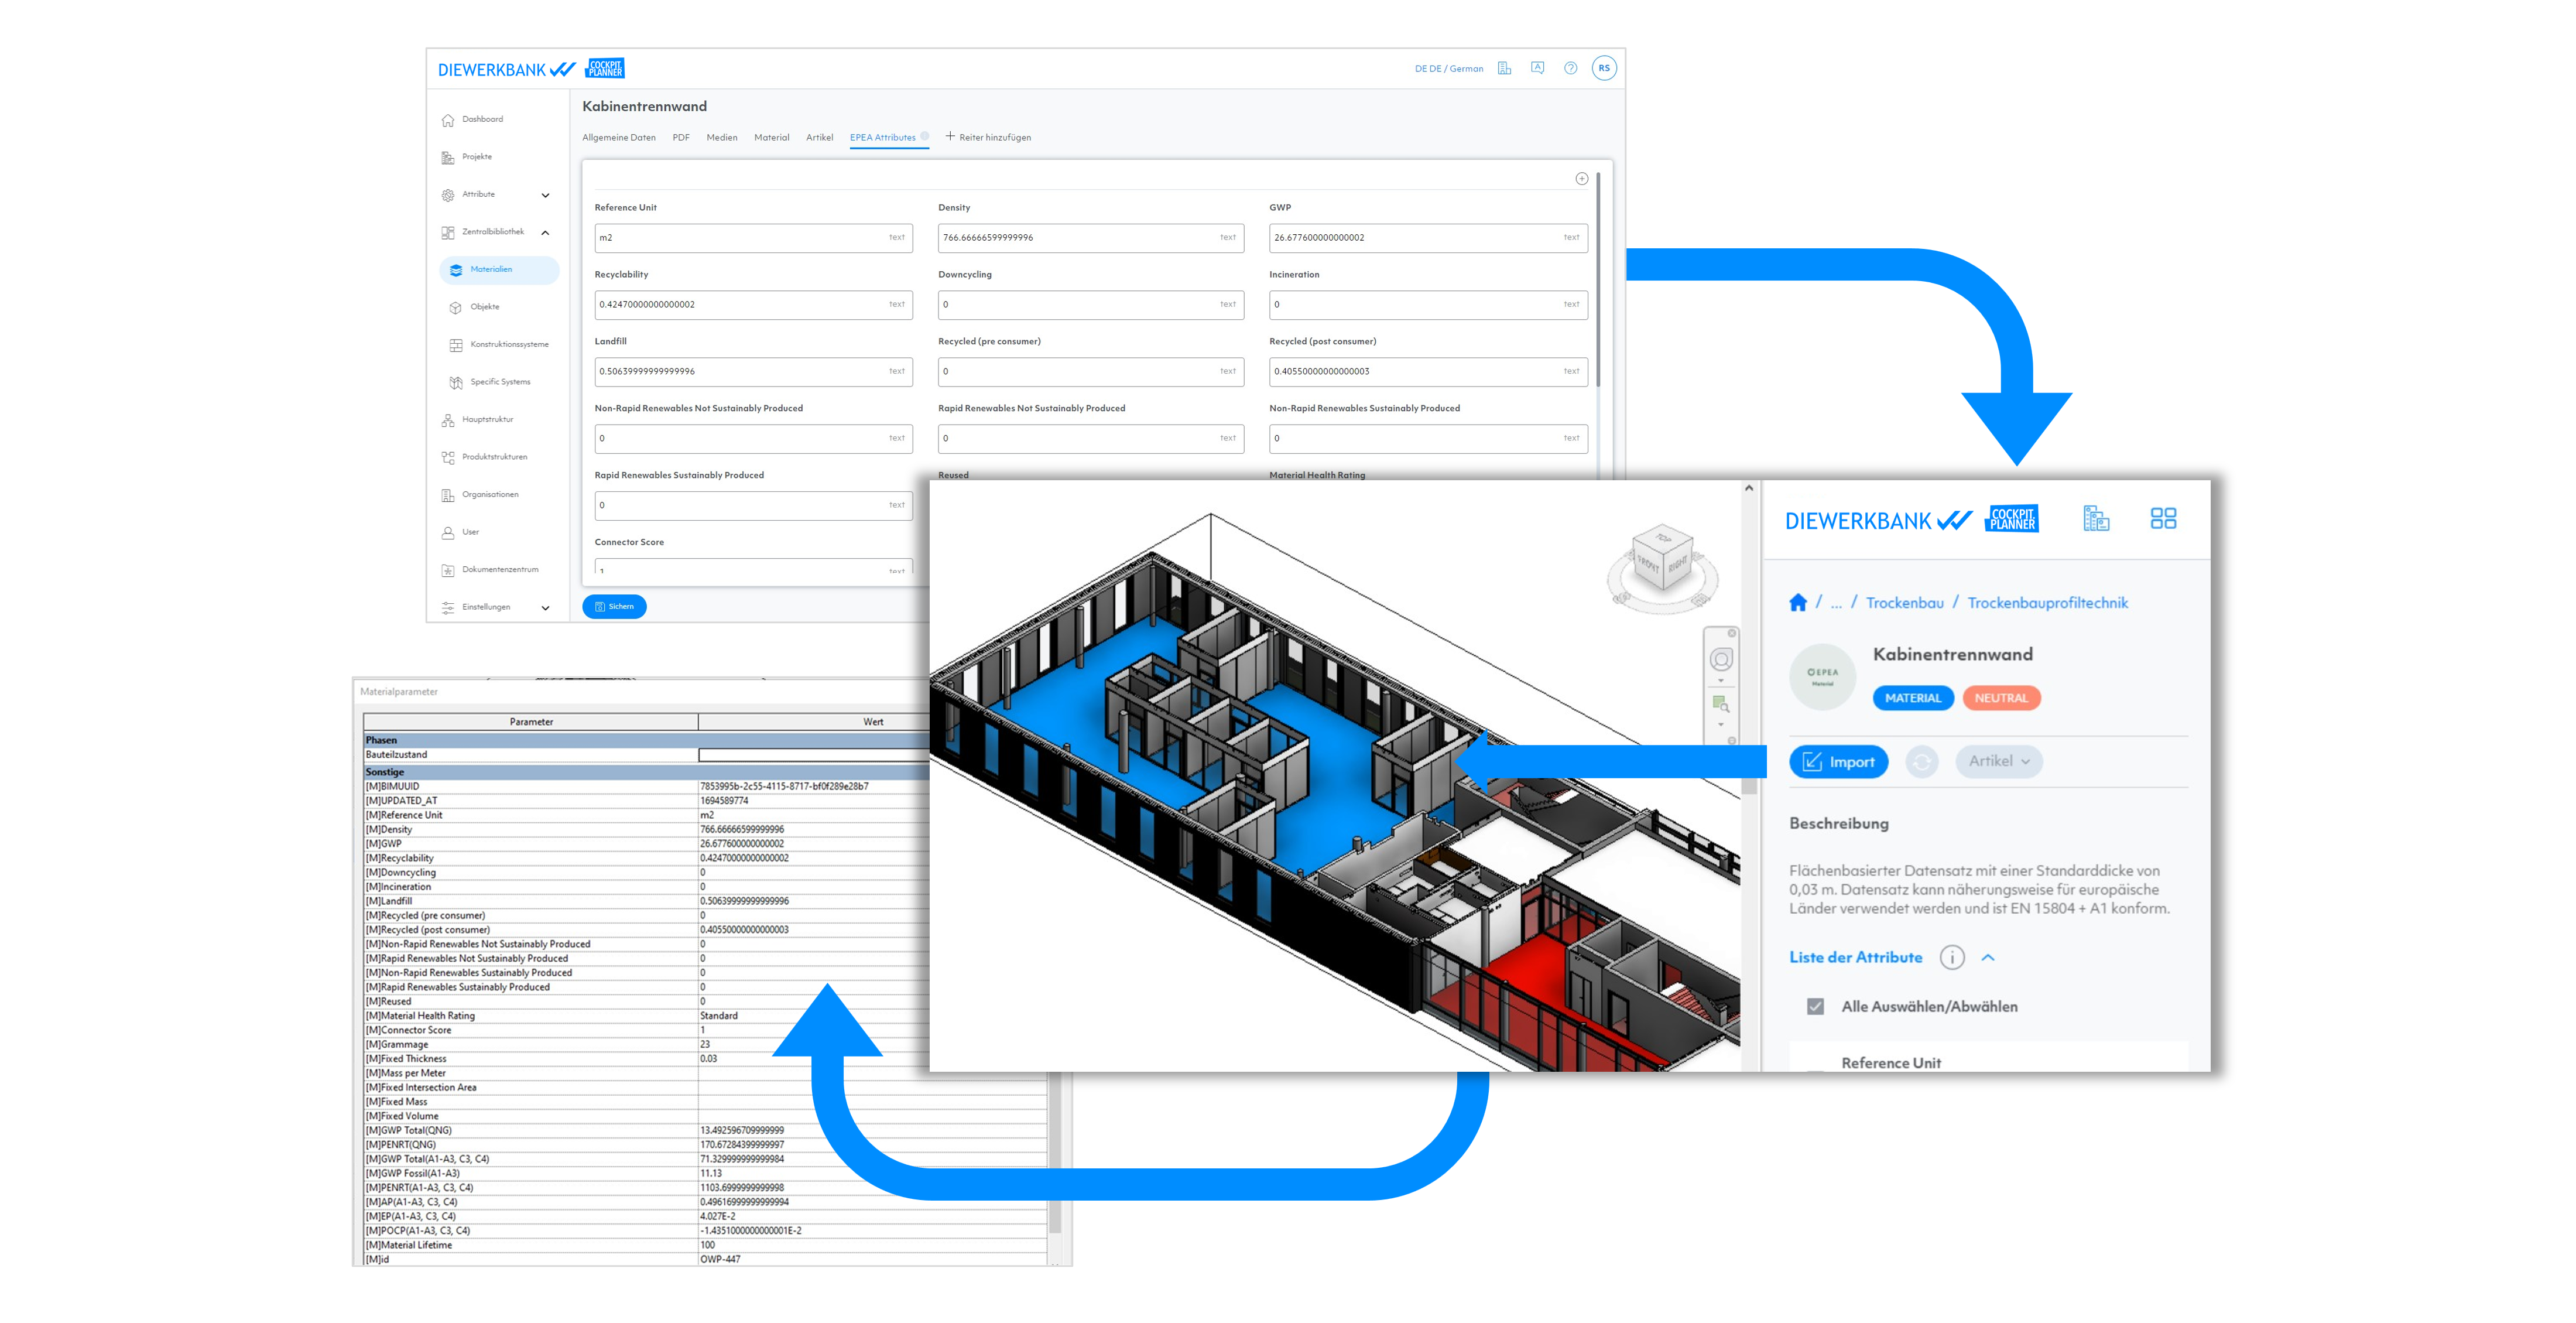Expand the Attribute sidebar section
The width and height of the screenshot is (2576, 1323).
coord(545,195)
